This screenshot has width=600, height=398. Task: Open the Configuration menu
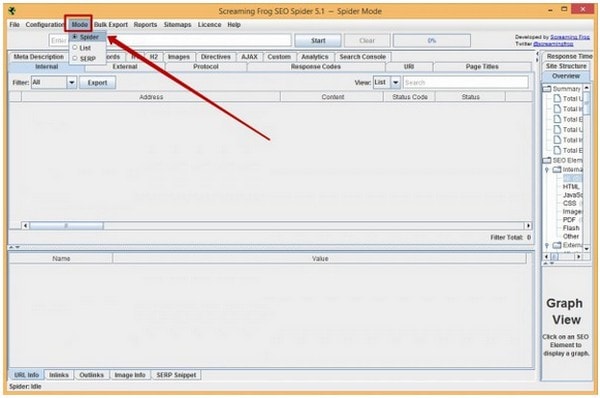pyautogui.click(x=45, y=24)
